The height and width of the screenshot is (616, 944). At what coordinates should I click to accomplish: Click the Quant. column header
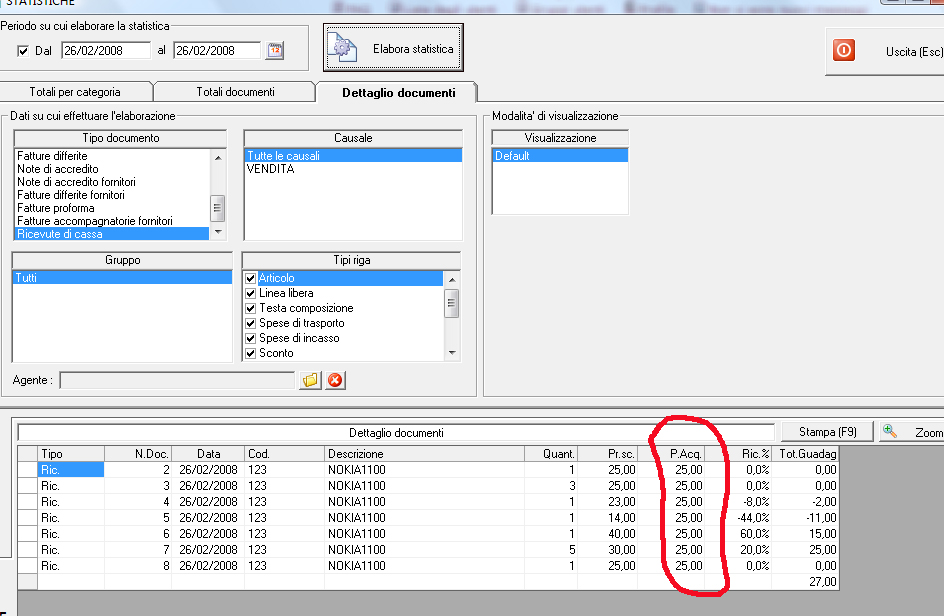point(551,453)
